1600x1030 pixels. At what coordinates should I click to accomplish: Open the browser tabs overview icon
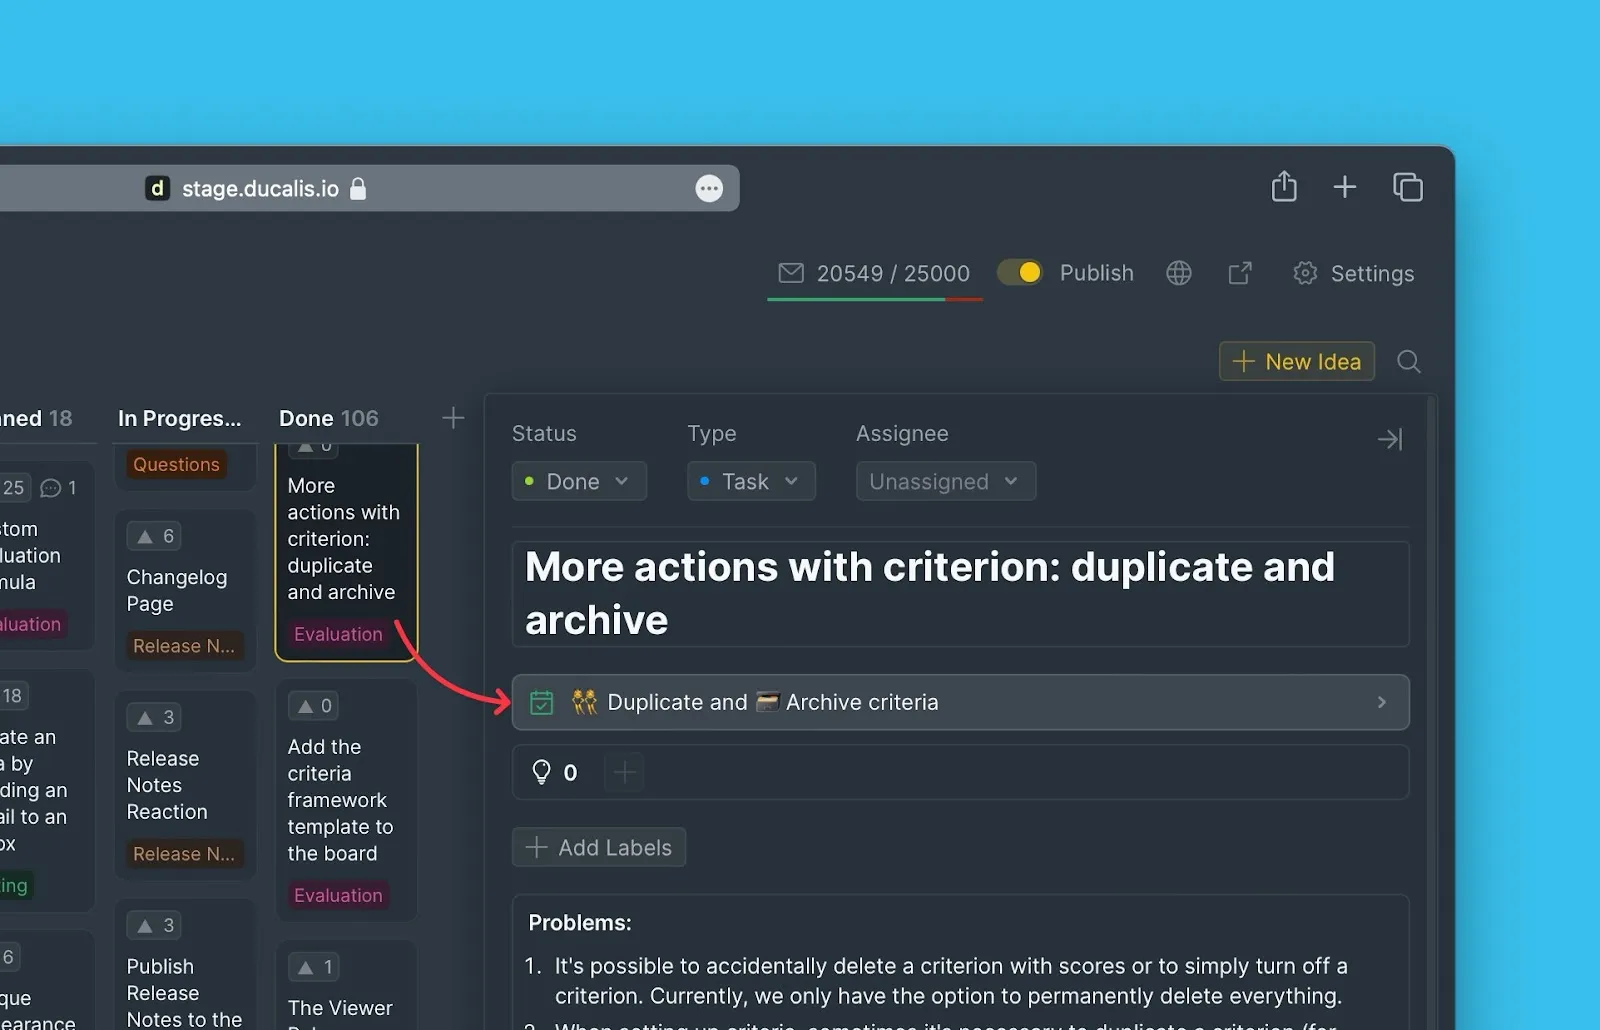click(1408, 187)
